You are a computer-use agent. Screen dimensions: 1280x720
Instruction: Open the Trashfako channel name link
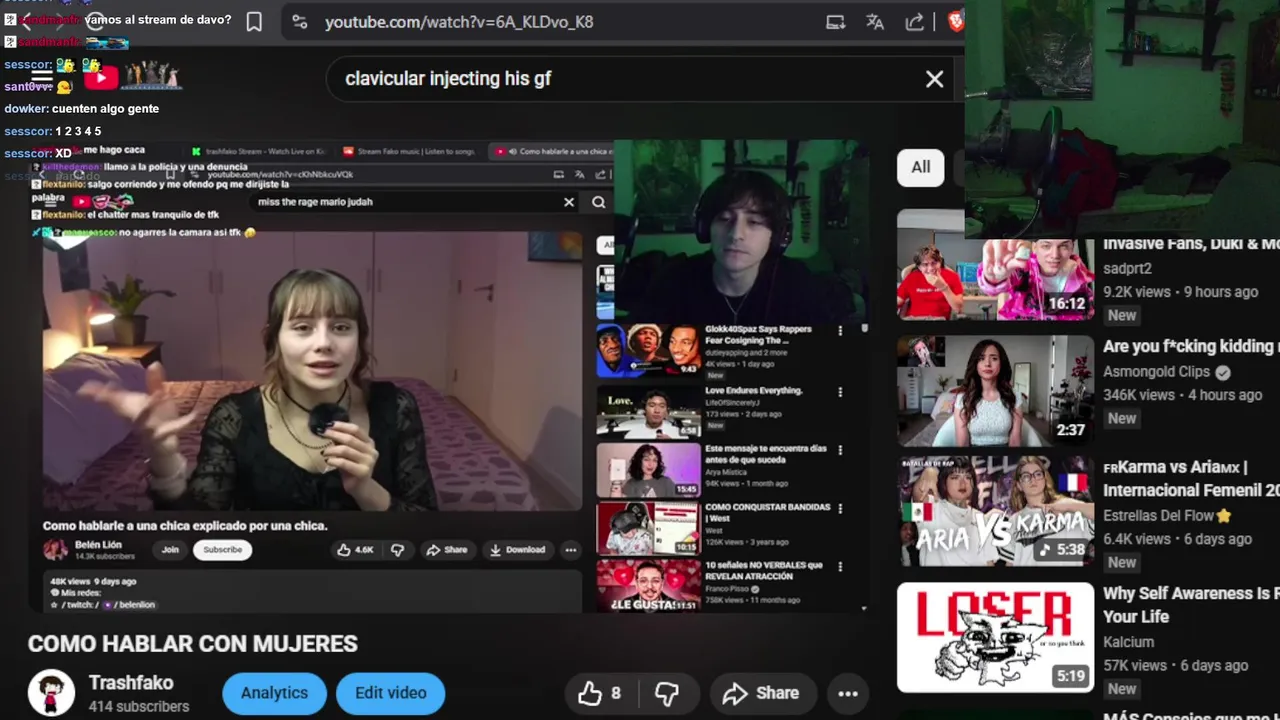coord(131,683)
